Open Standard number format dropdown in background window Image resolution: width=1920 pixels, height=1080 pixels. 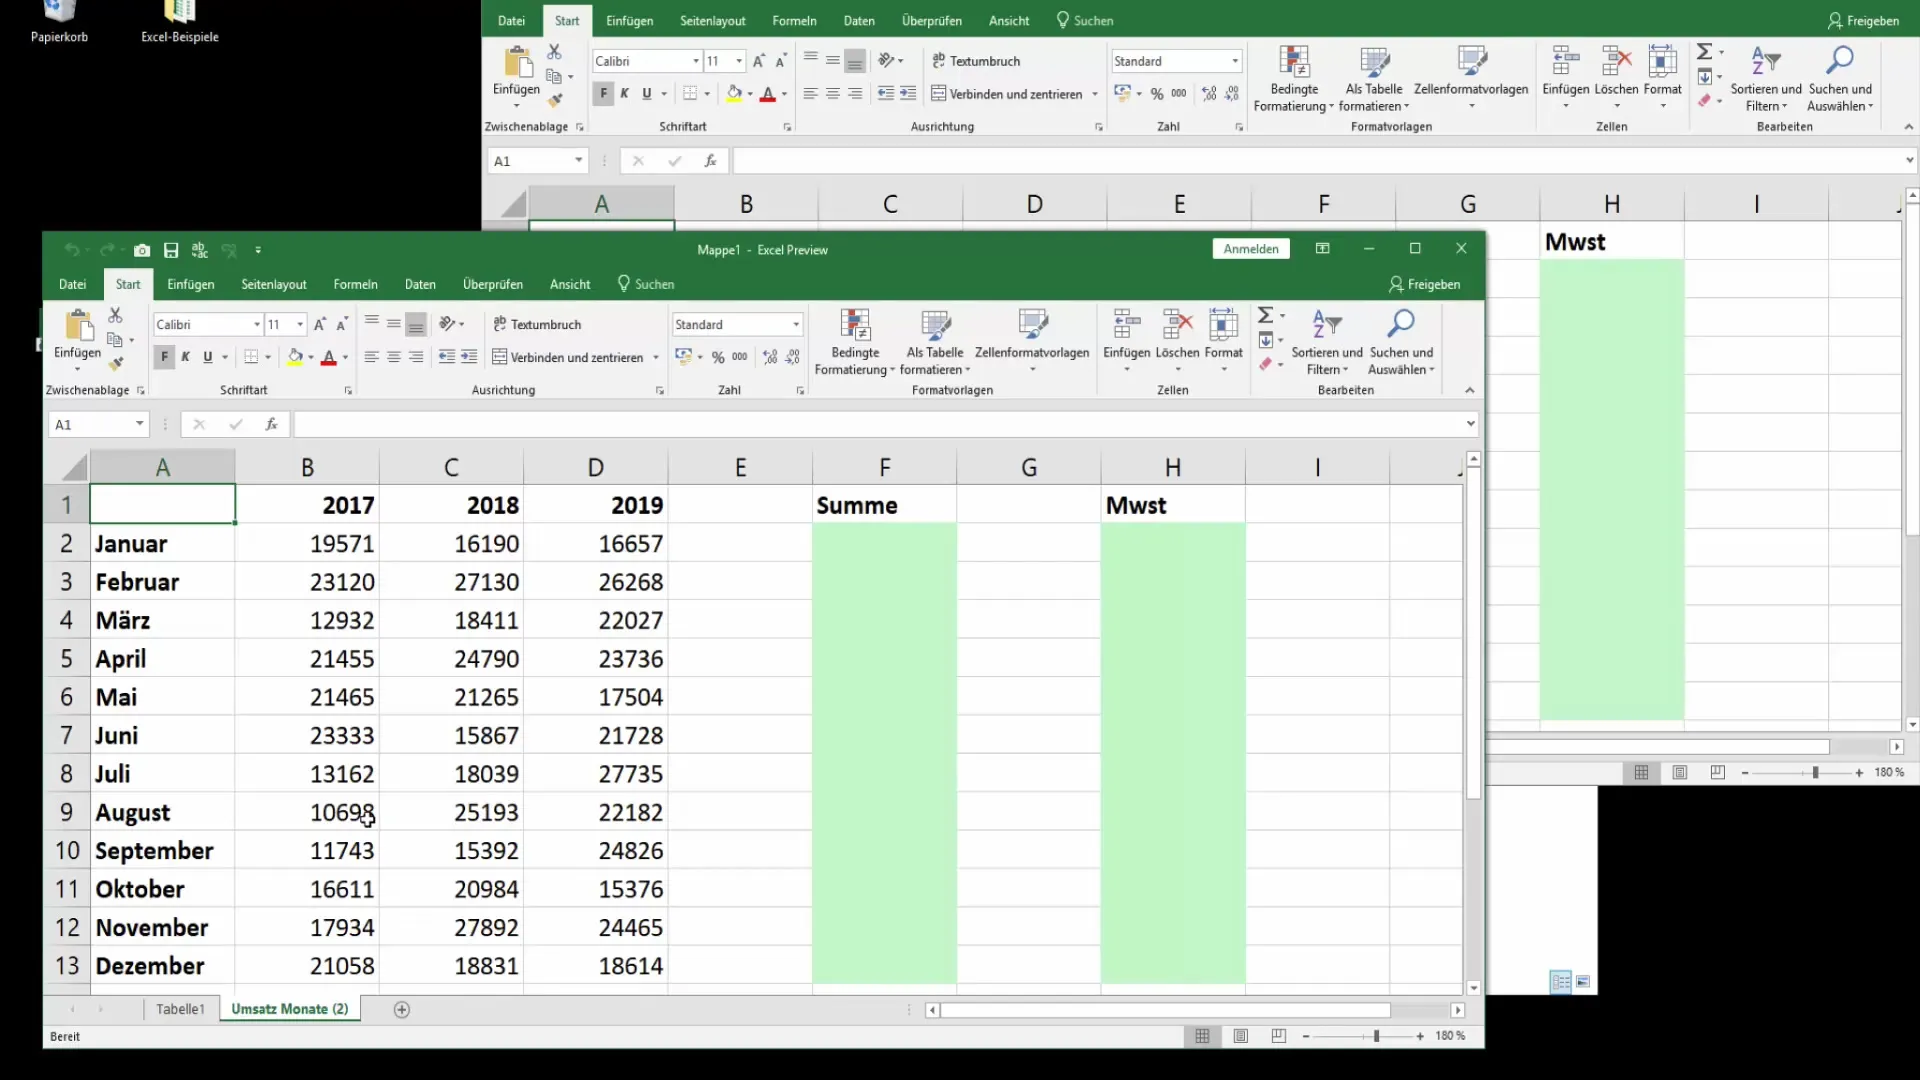click(x=1235, y=61)
